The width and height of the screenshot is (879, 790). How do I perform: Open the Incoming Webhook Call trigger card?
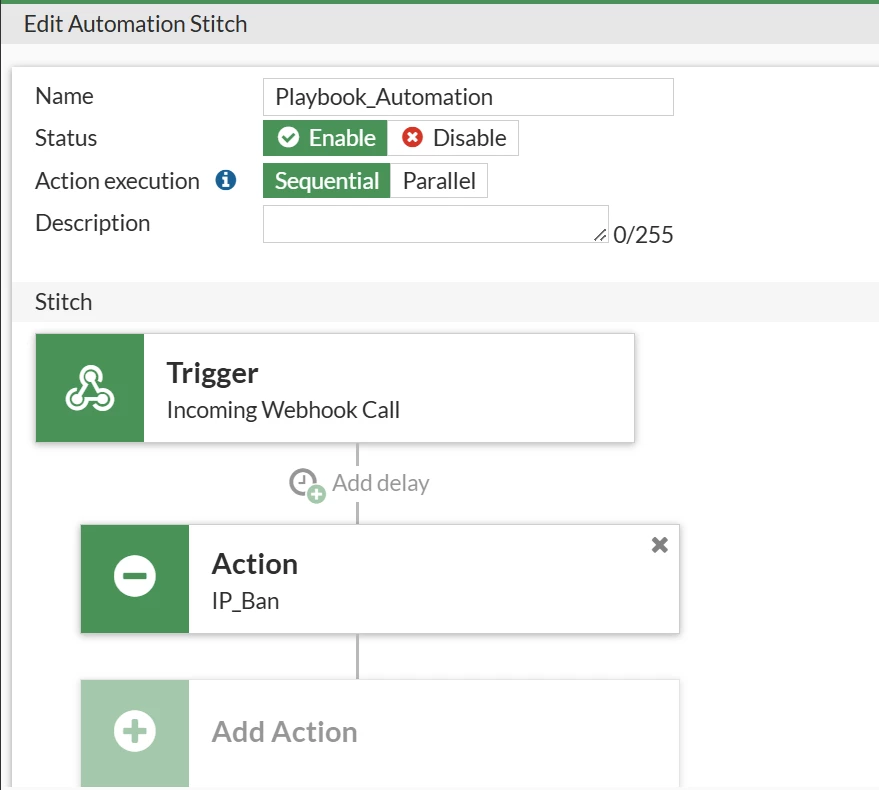(335, 388)
